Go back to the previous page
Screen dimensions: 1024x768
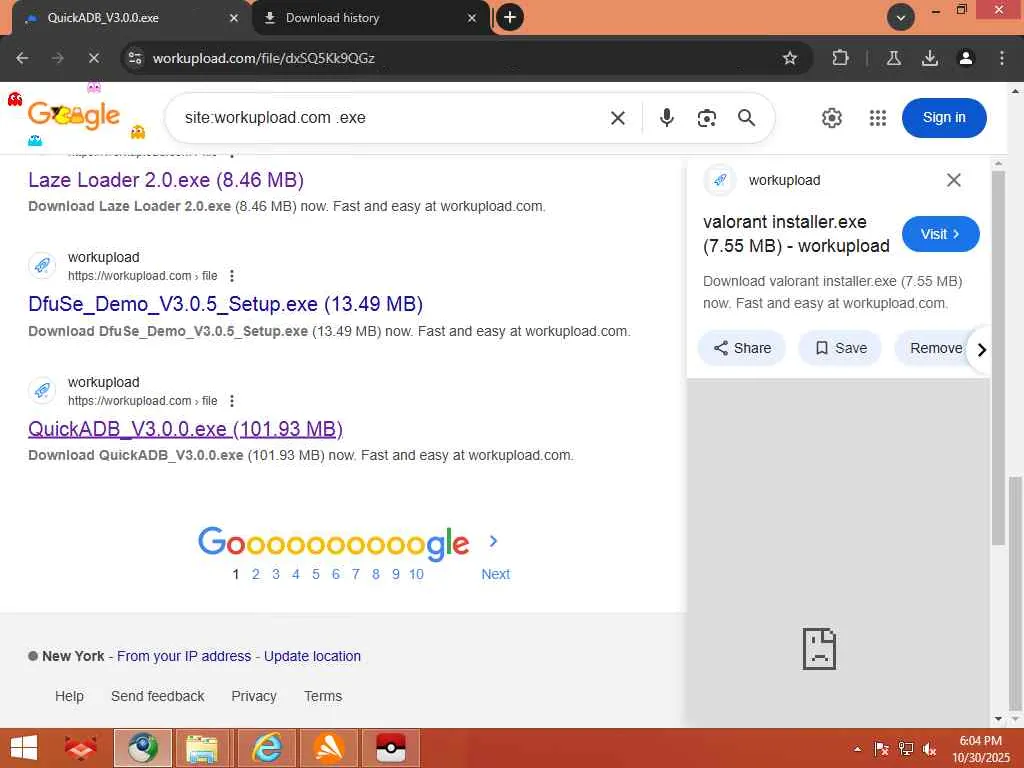tap(22, 58)
